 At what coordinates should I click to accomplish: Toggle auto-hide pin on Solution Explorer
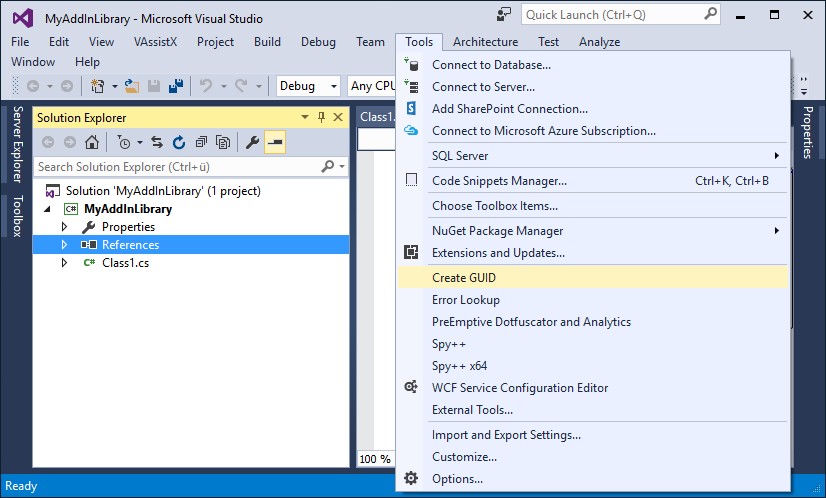click(321, 118)
